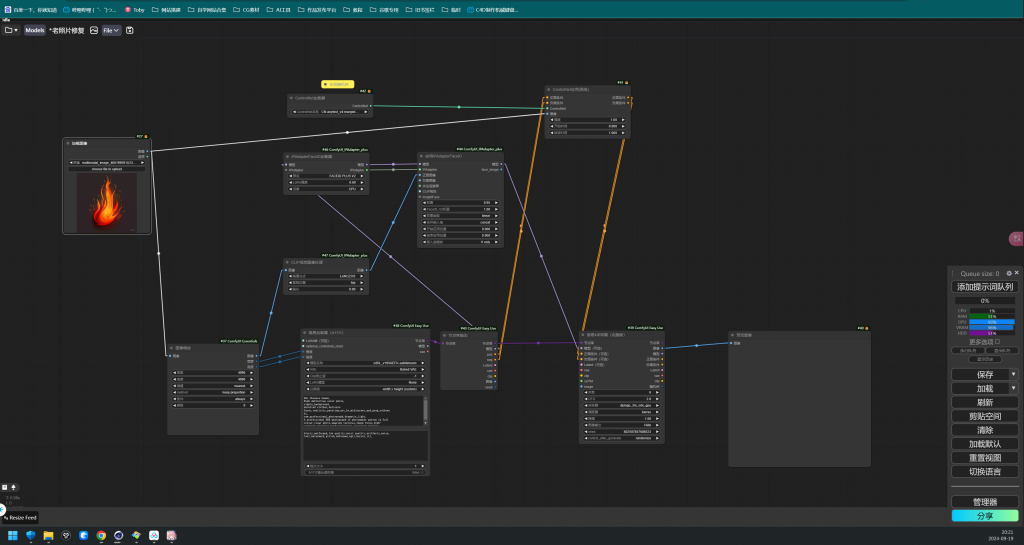The image size is (1024, 545).
Task: Open the pink anime app icon in taskbar
Action: [171, 535]
